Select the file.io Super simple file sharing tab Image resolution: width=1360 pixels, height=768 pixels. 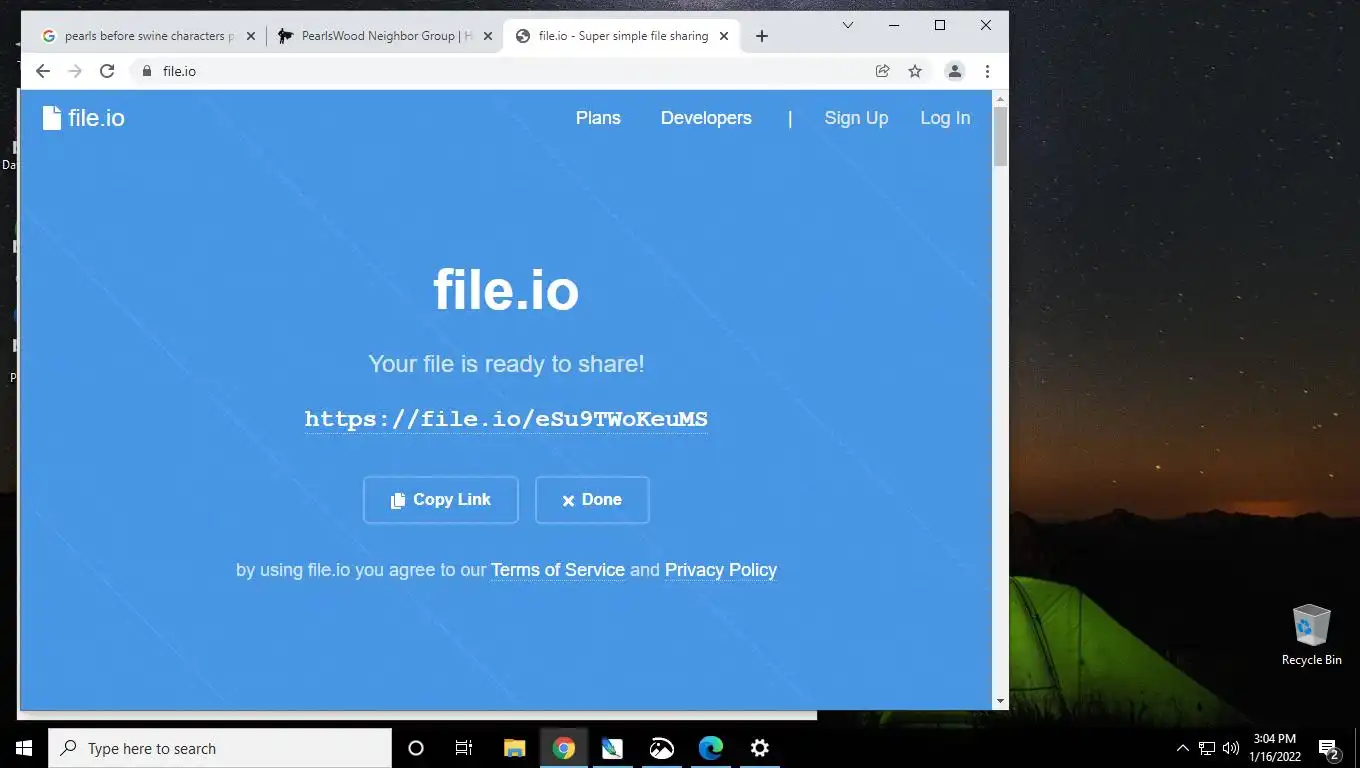pyautogui.click(x=622, y=36)
